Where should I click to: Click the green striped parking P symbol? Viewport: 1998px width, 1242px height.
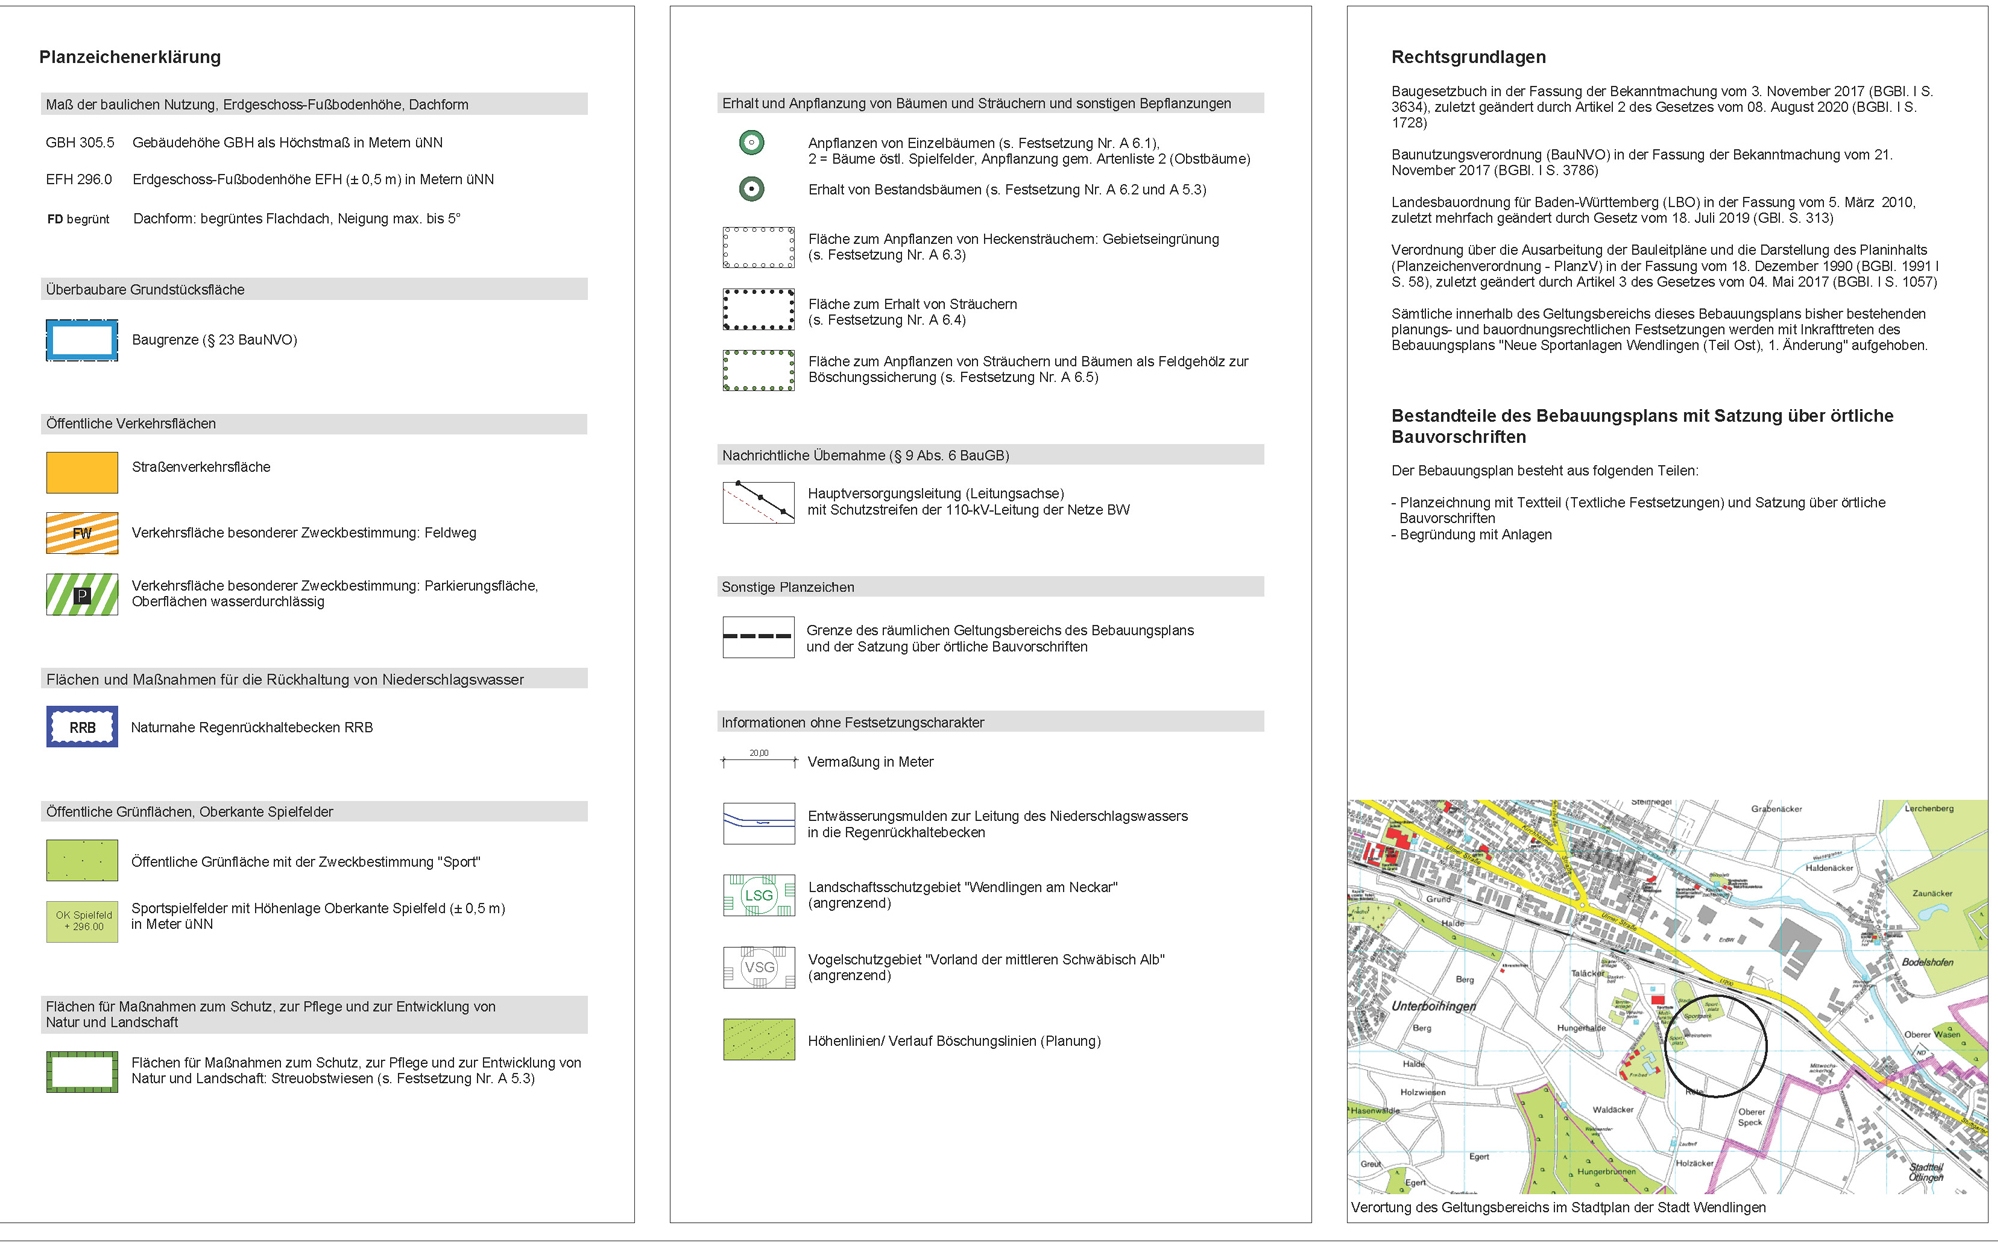click(82, 595)
